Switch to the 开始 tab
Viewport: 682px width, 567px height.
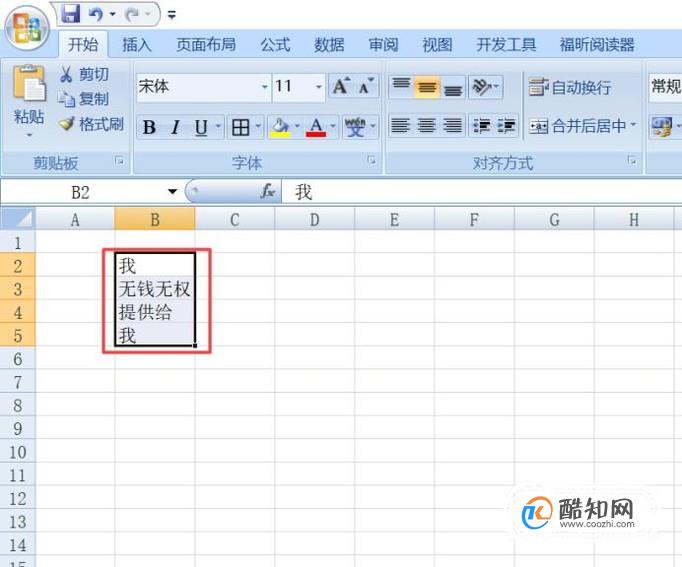(x=83, y=45)
